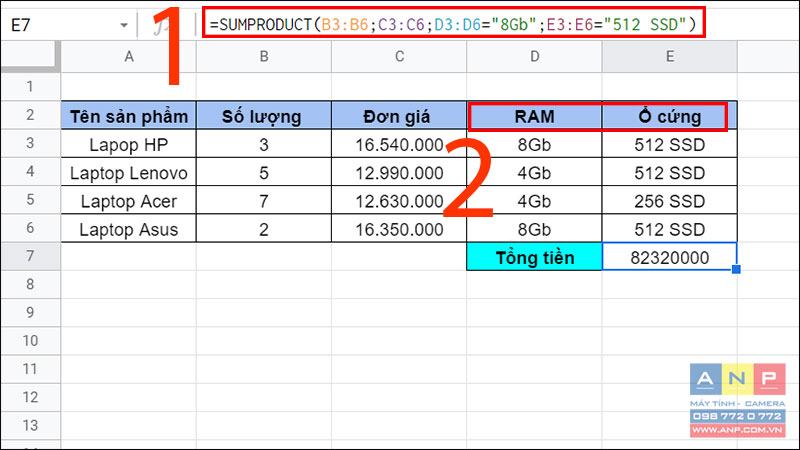
Task: Select row 10 header
Action: [31, 341]
